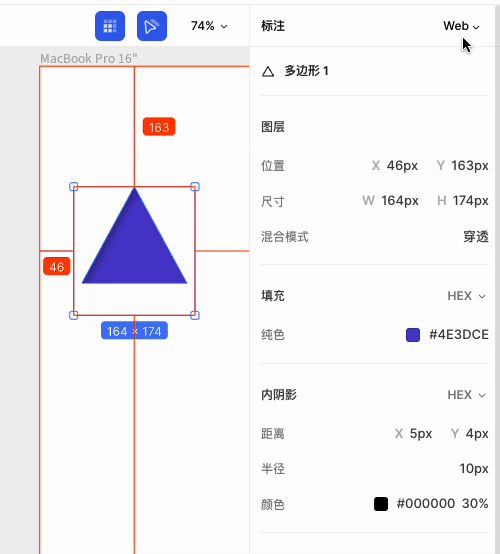Open the fill HEX format dropdown

click(x=466, y=296)
